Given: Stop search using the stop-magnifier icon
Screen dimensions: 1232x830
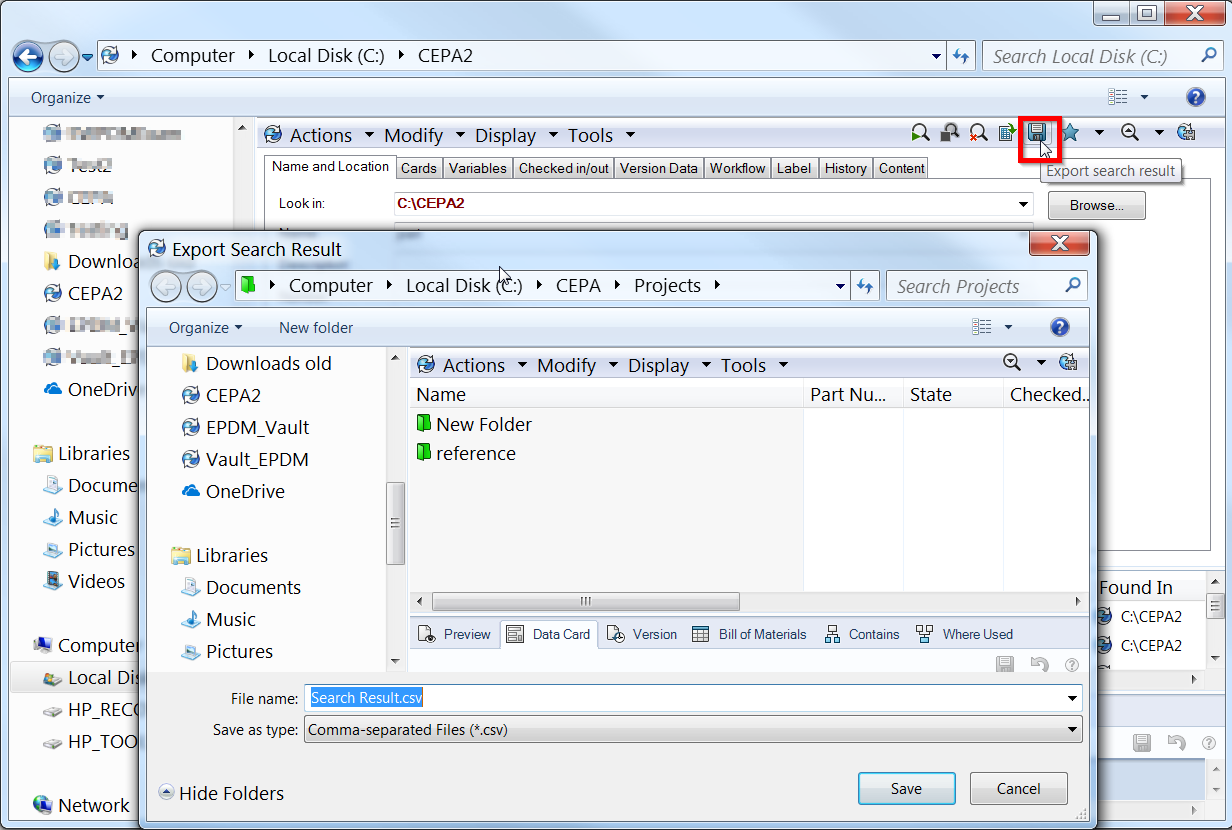Looking at the screenshot, I should click(950, 133).
